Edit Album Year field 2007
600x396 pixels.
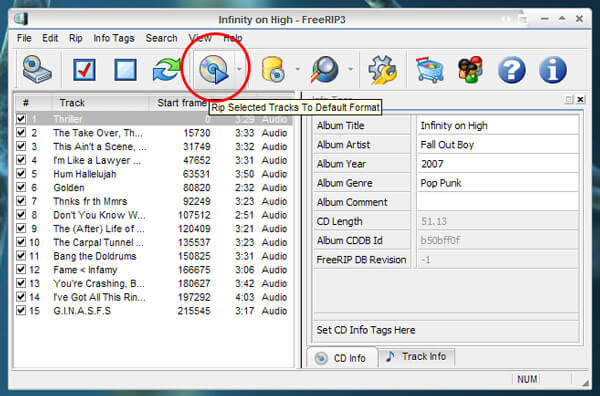(x=497, y=164)
